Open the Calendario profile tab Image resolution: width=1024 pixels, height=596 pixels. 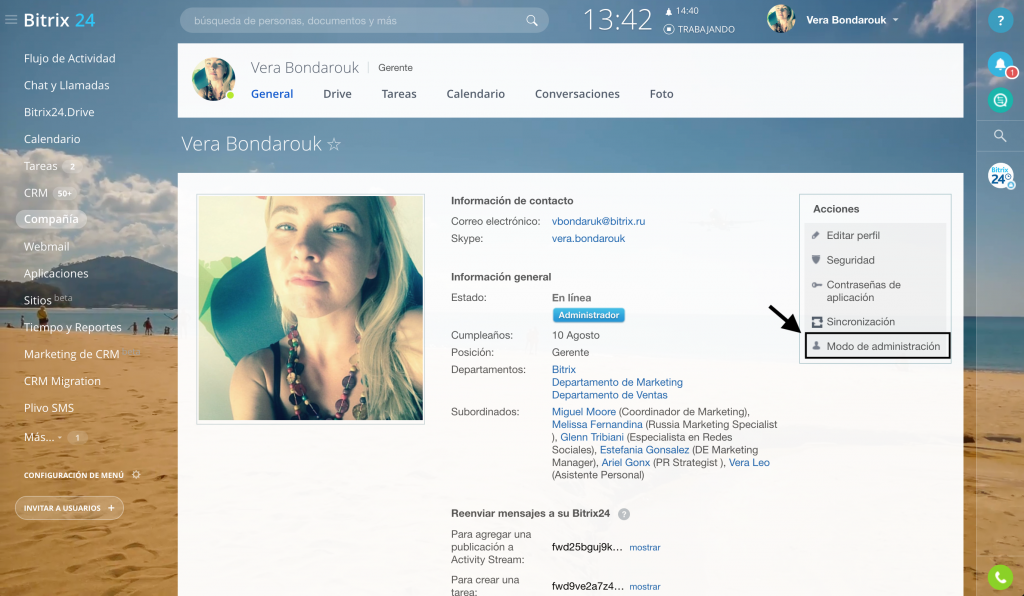(475, 94)
